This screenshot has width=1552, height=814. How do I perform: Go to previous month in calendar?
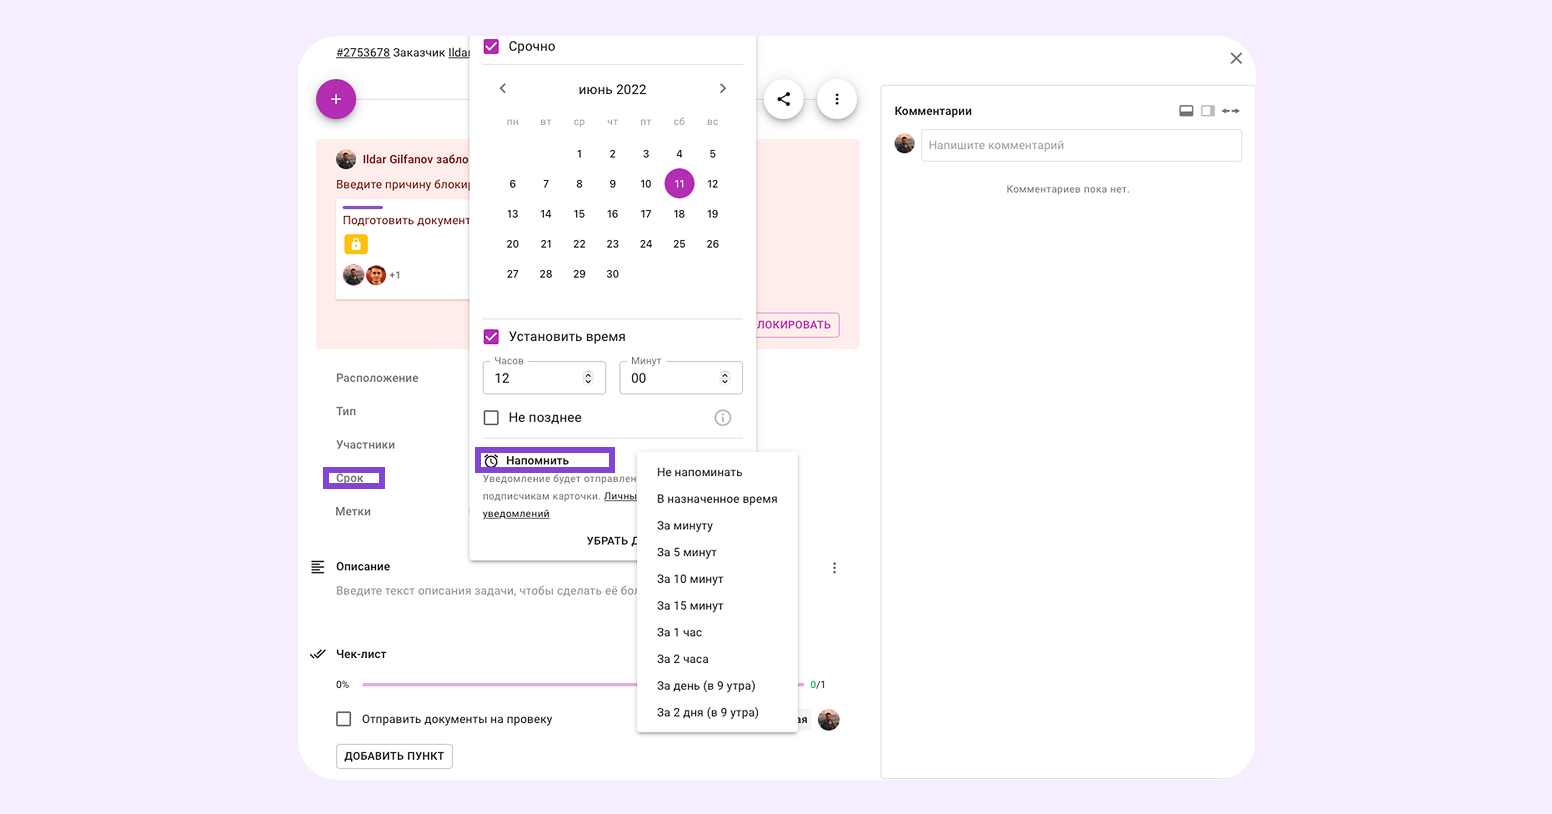(x=503, y=89)
